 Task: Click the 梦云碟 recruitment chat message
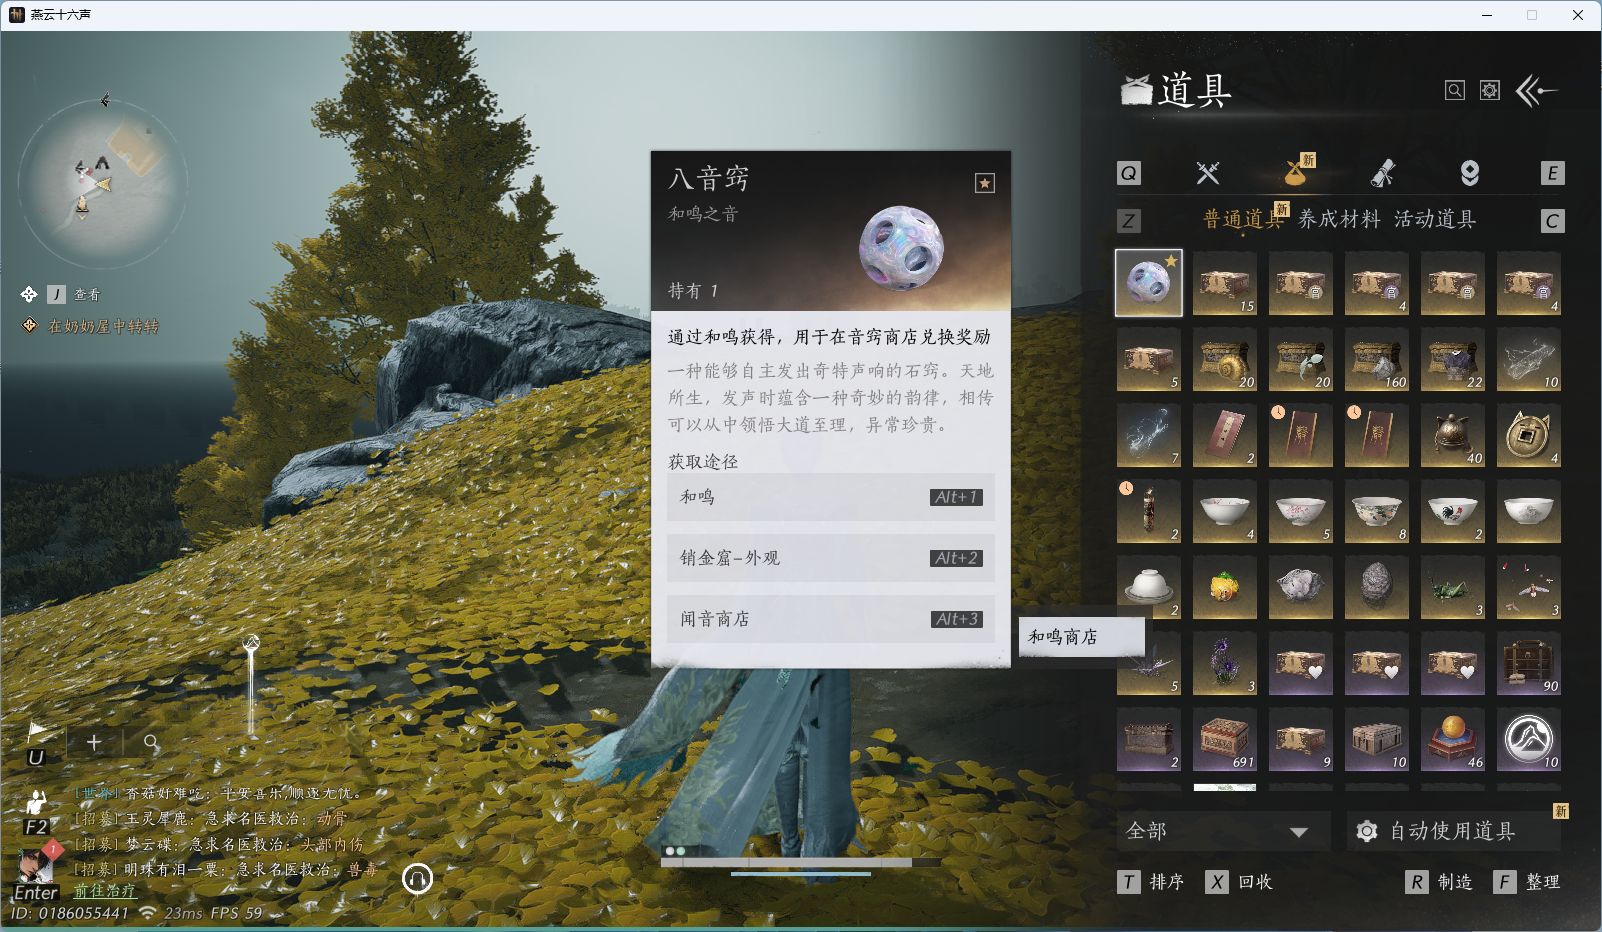[x=218, y=844]
